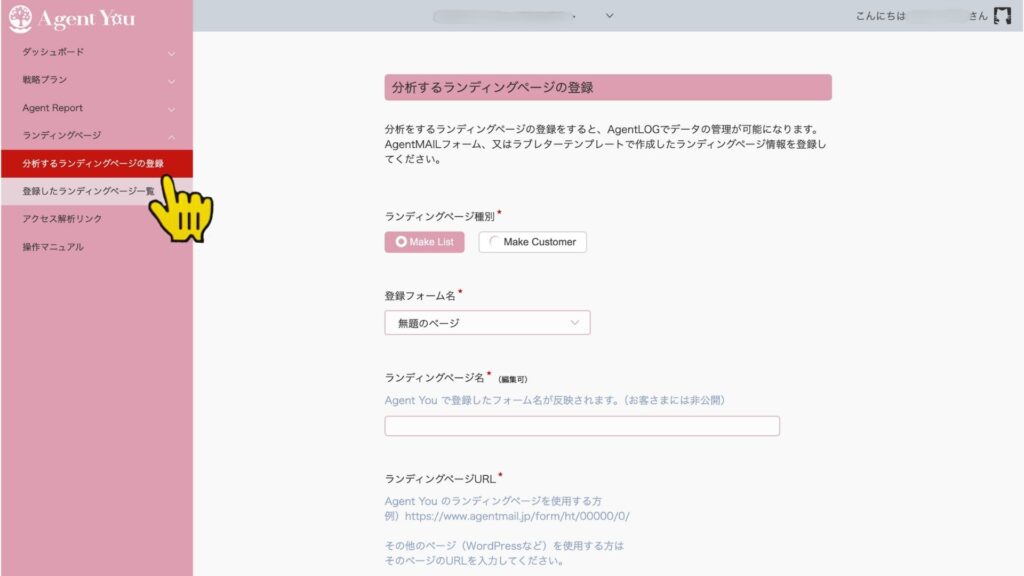
Task: Open アクセス解析リンク in the sidebar
Action: pos(62,219)
